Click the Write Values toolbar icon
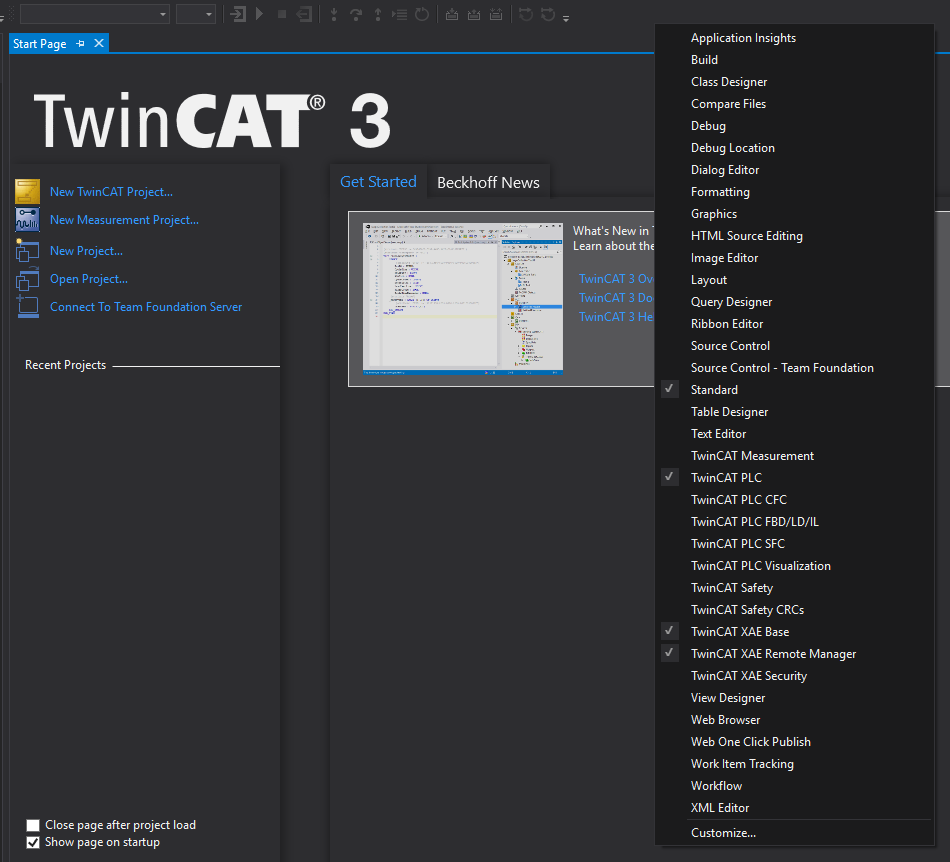 pyautogui.click(x=452, y=14)
